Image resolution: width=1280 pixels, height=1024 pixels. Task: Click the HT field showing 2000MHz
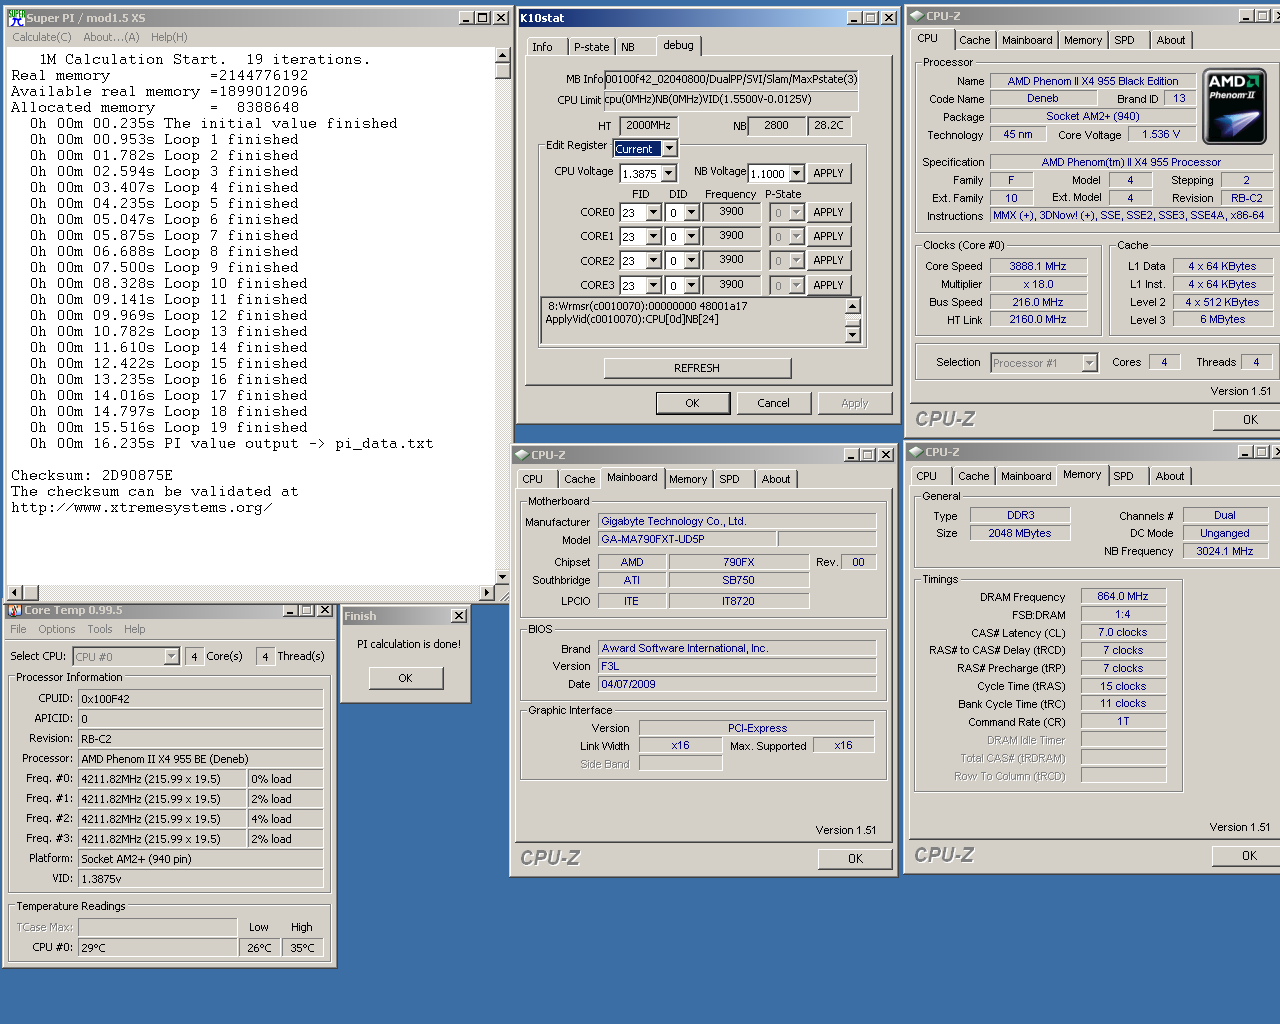648,126
